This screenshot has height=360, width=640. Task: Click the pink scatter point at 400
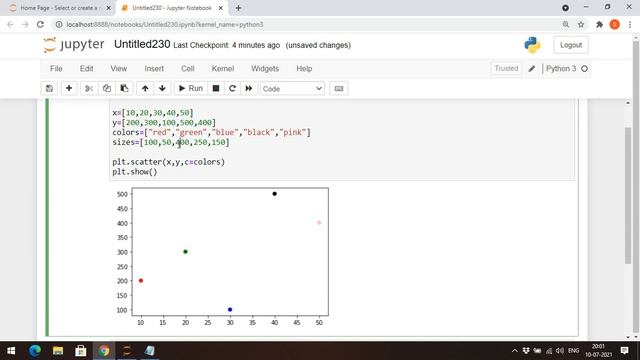pos(319,223)
